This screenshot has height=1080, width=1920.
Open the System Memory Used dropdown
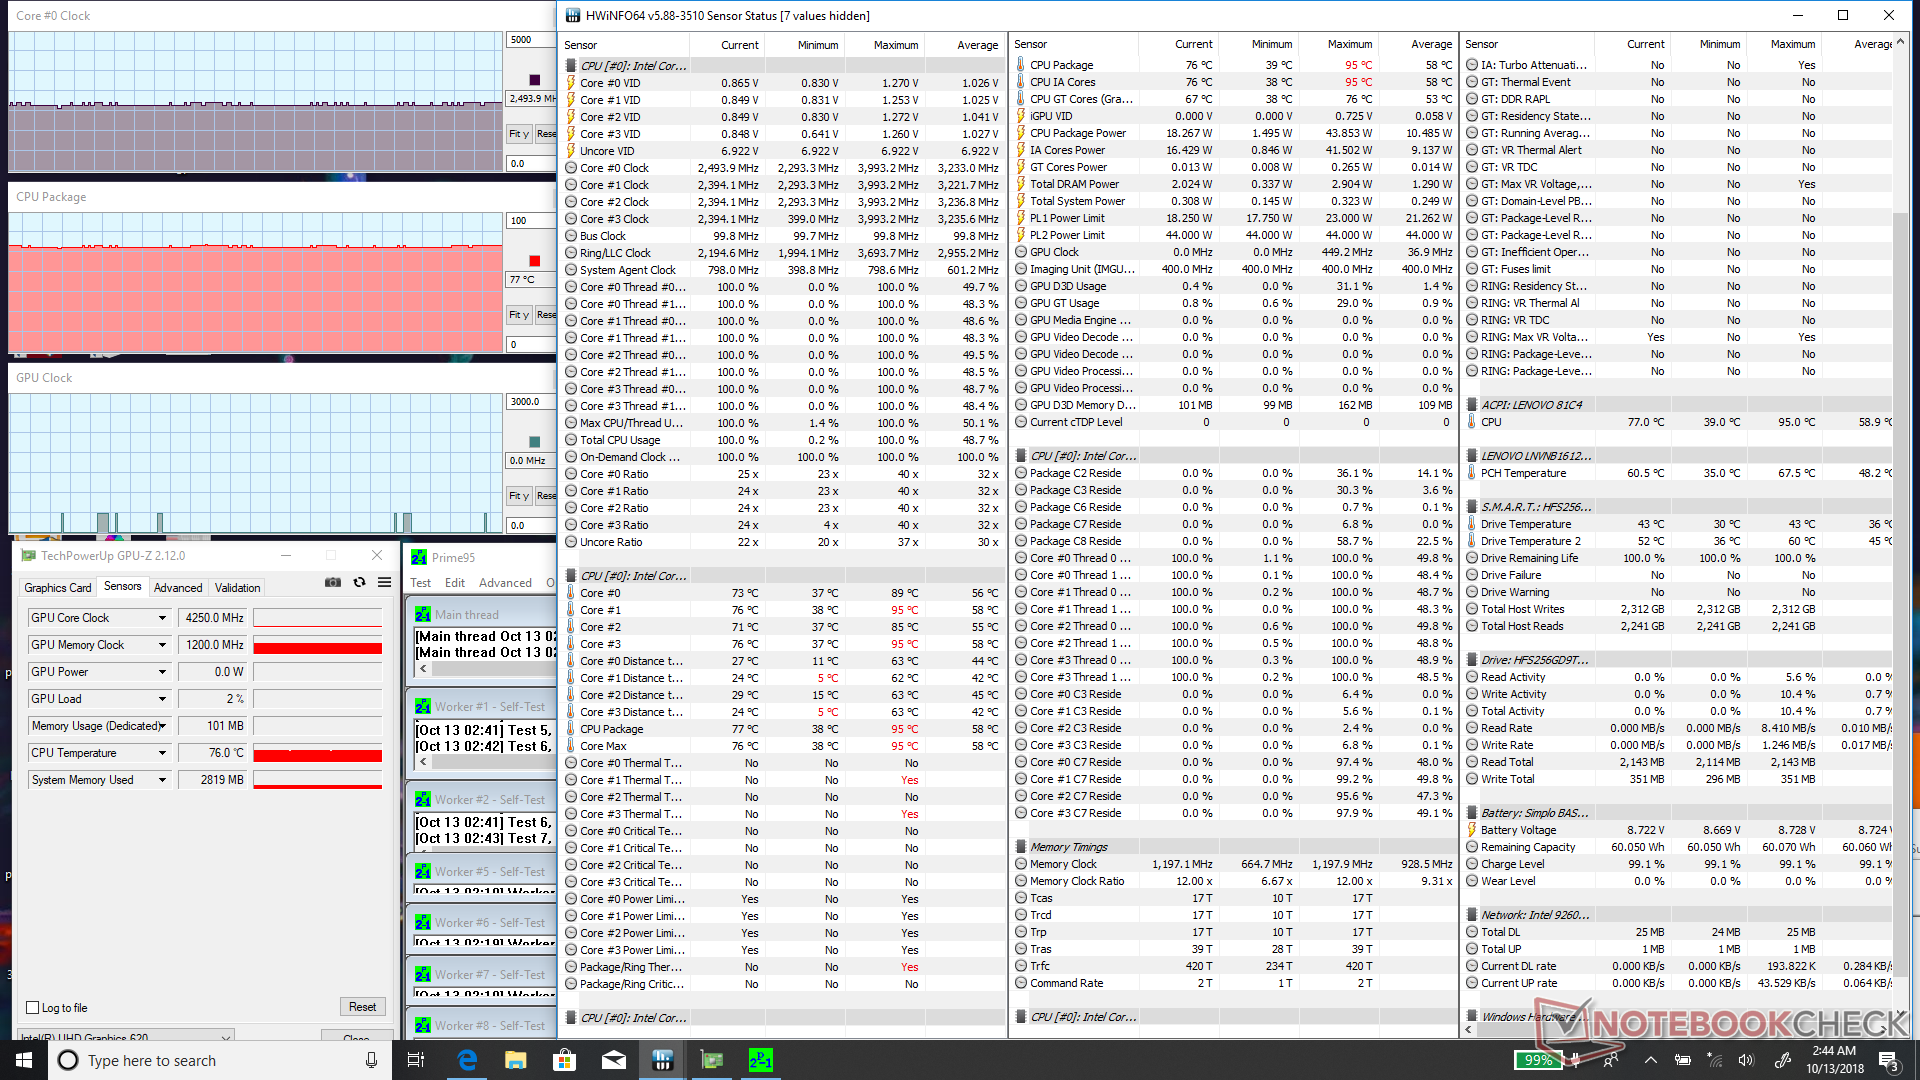[x=162, y=780]
